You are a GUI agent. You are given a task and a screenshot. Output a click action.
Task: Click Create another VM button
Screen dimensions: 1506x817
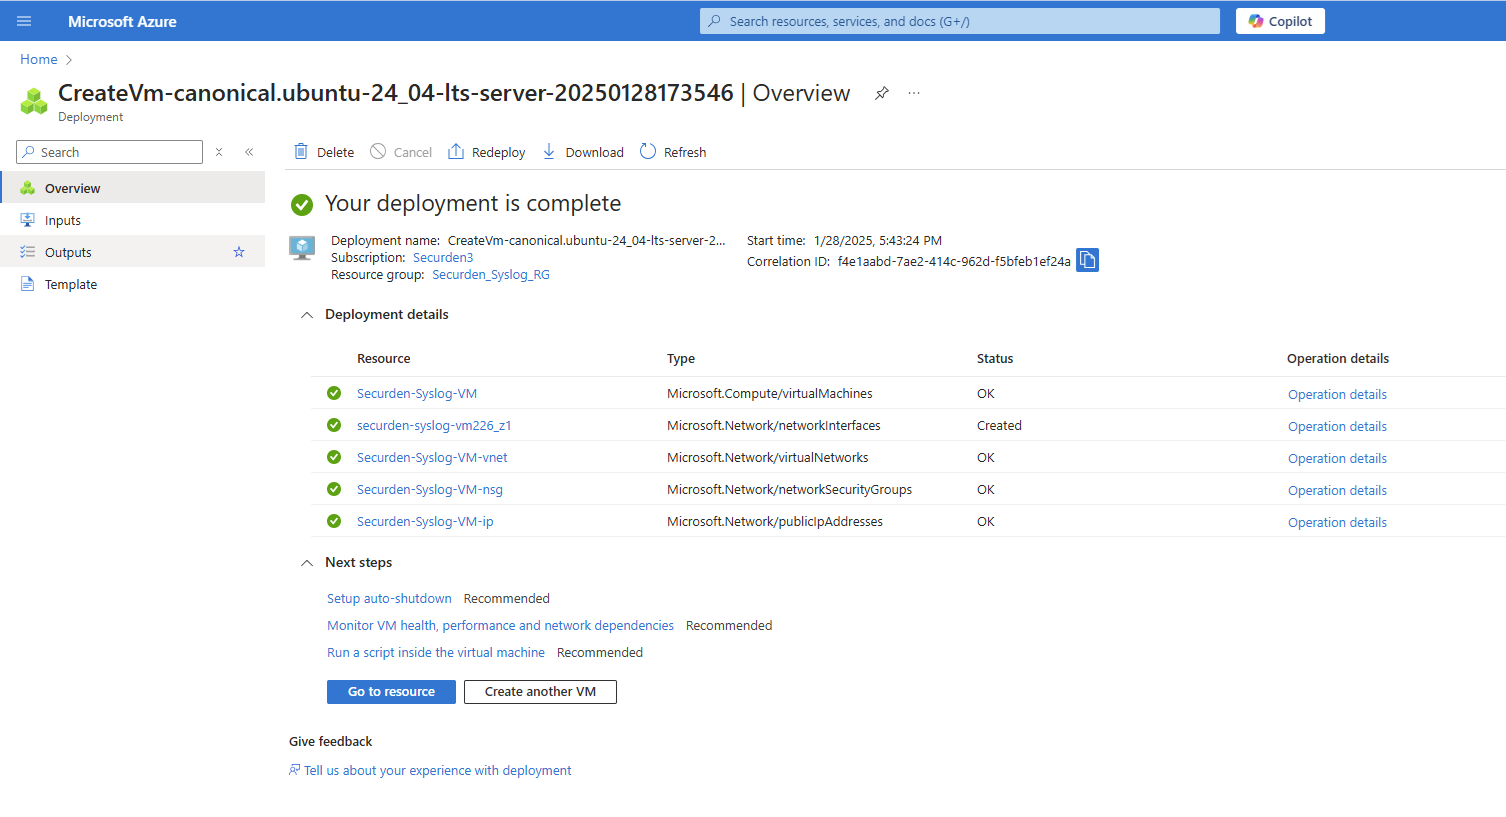[540, 692]
